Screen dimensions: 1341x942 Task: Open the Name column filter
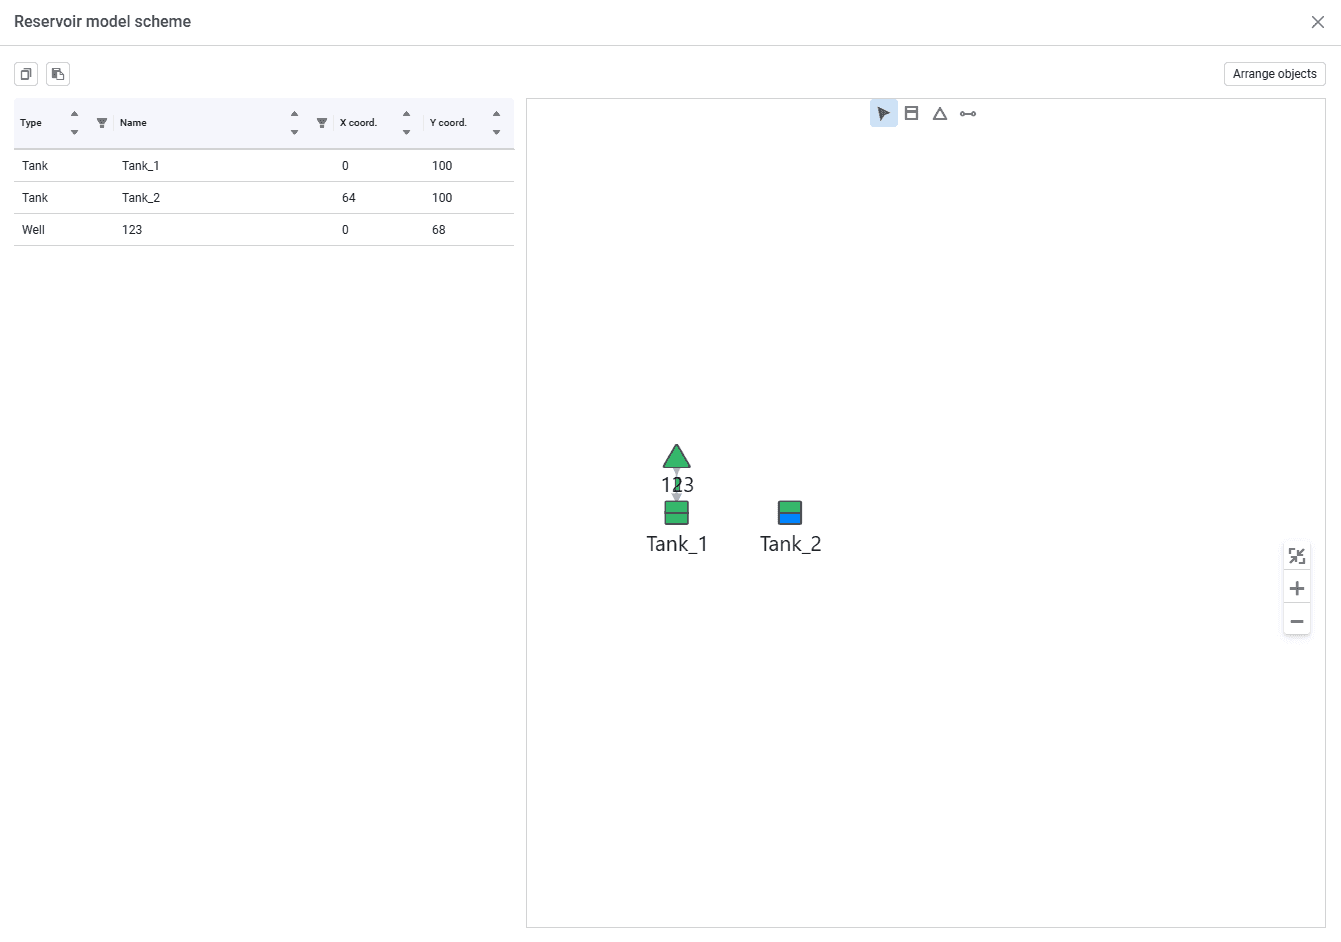(x=322, y=123)
